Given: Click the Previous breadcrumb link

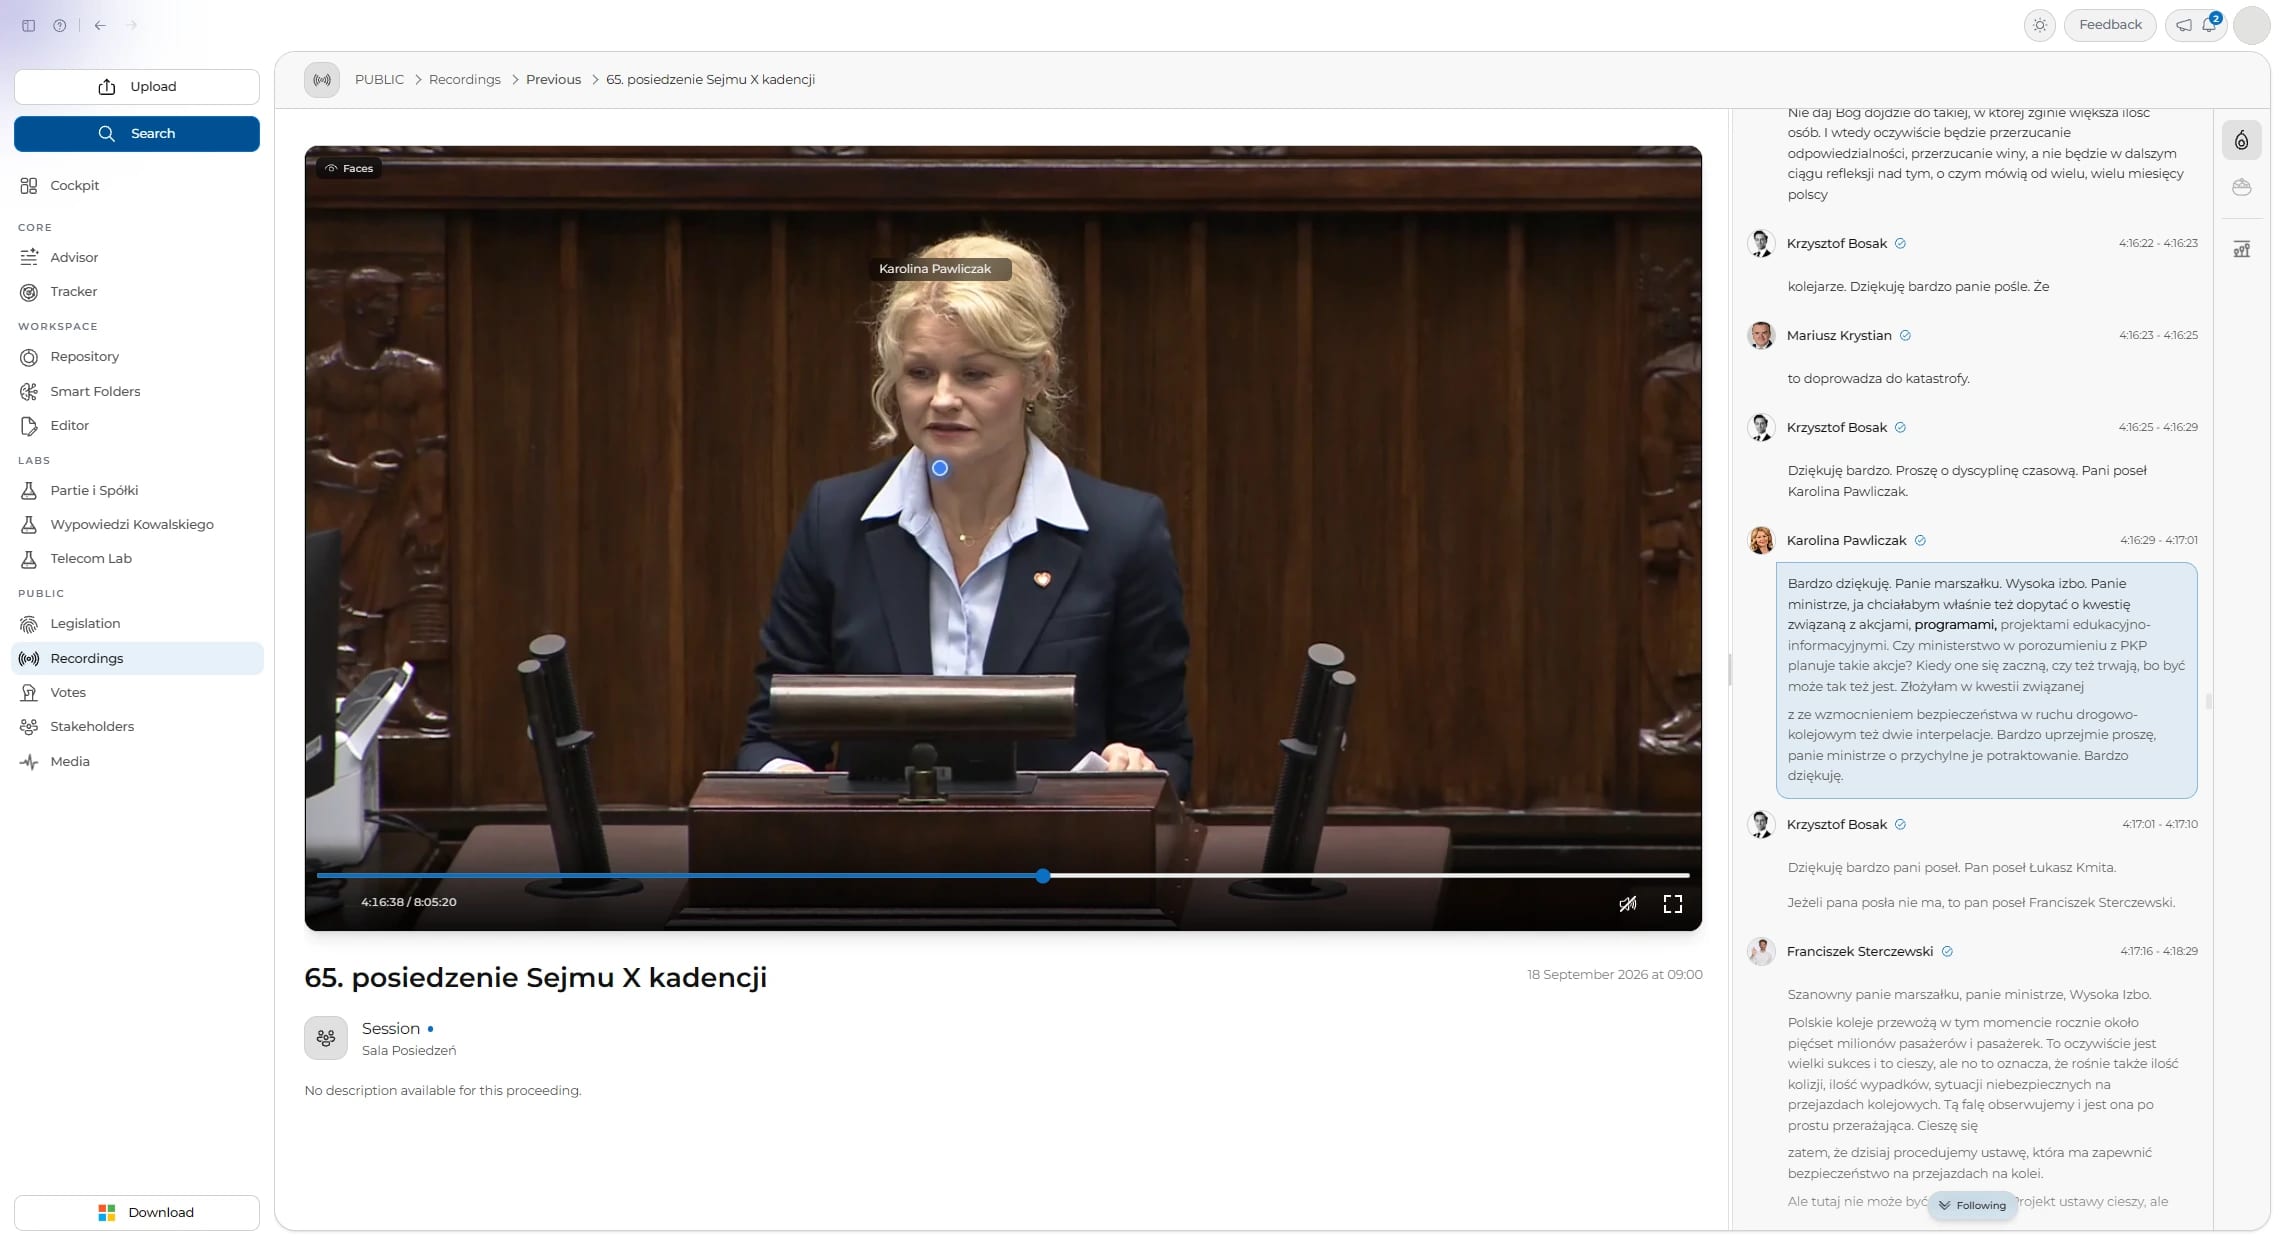Looking at the screenshot, I should coord(553,80).
